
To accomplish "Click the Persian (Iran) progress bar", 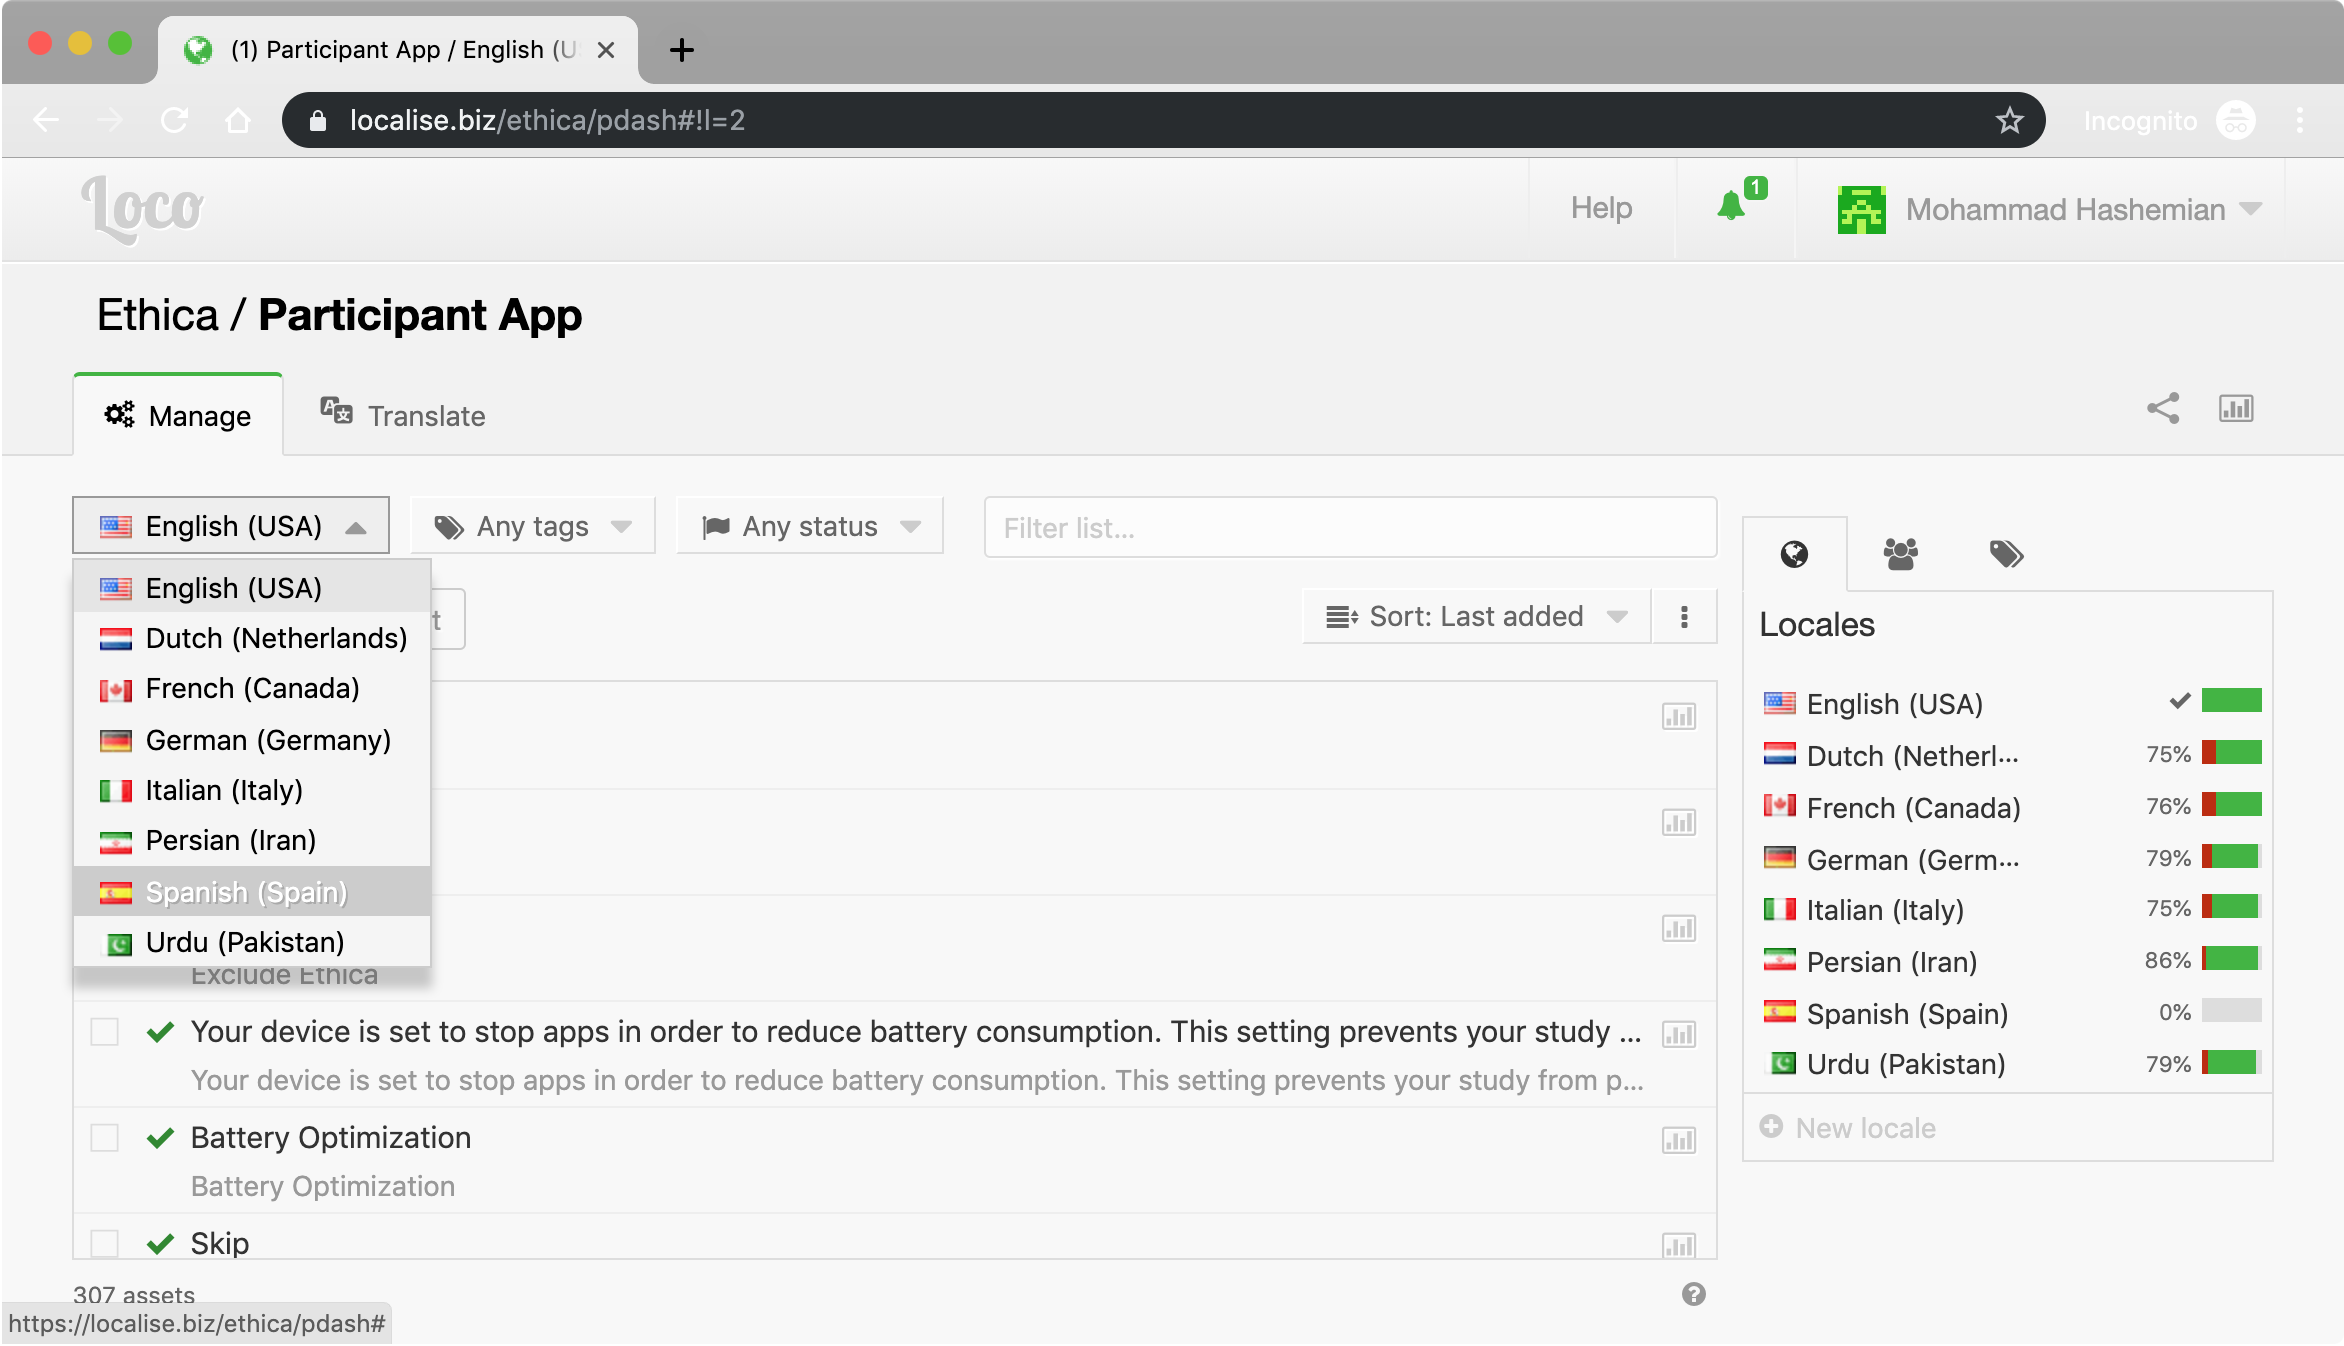I will click(2231, 959).
